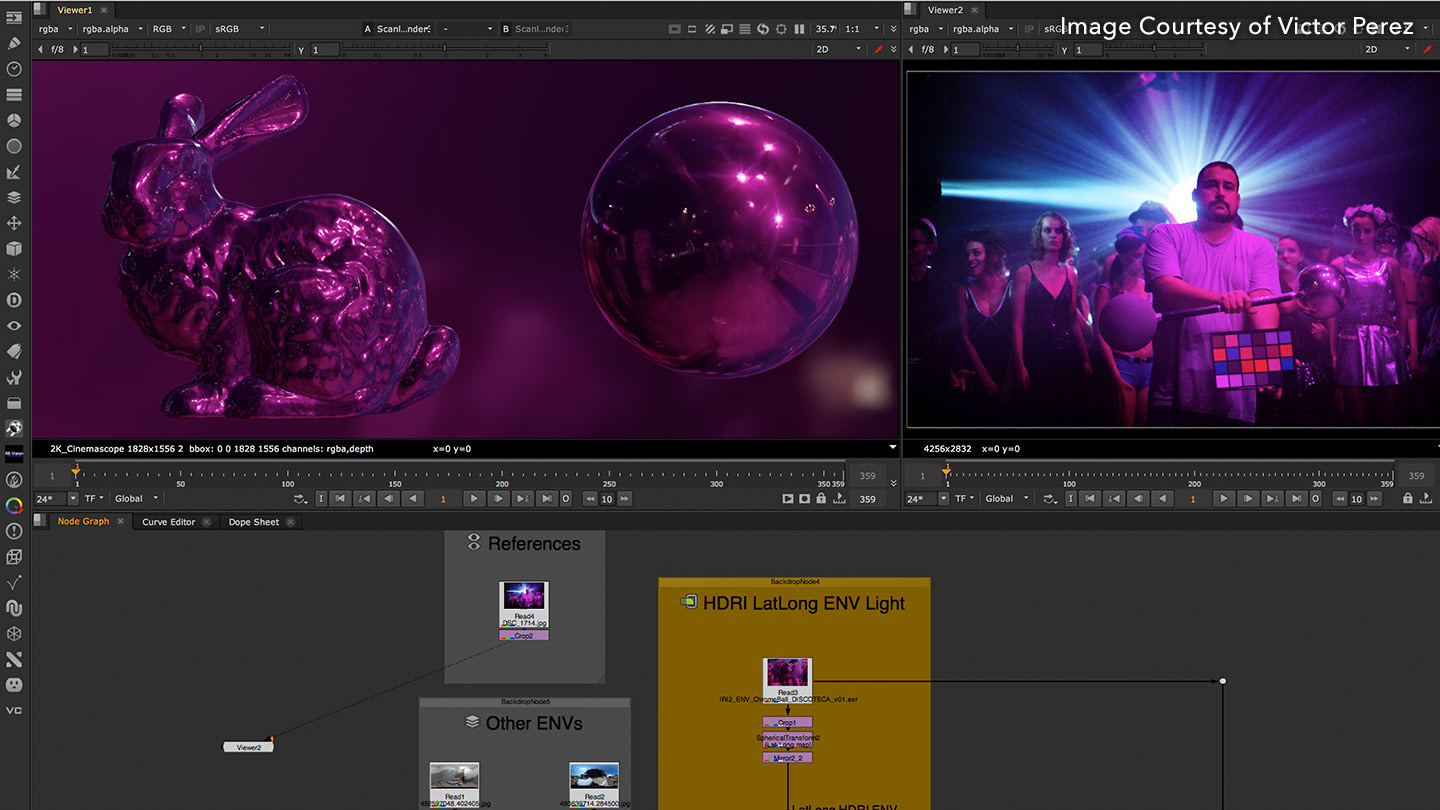The height and width of the screenshot is (810, 1440).
Task: Open the Views nodes eye icon
Action: [14, 326]
